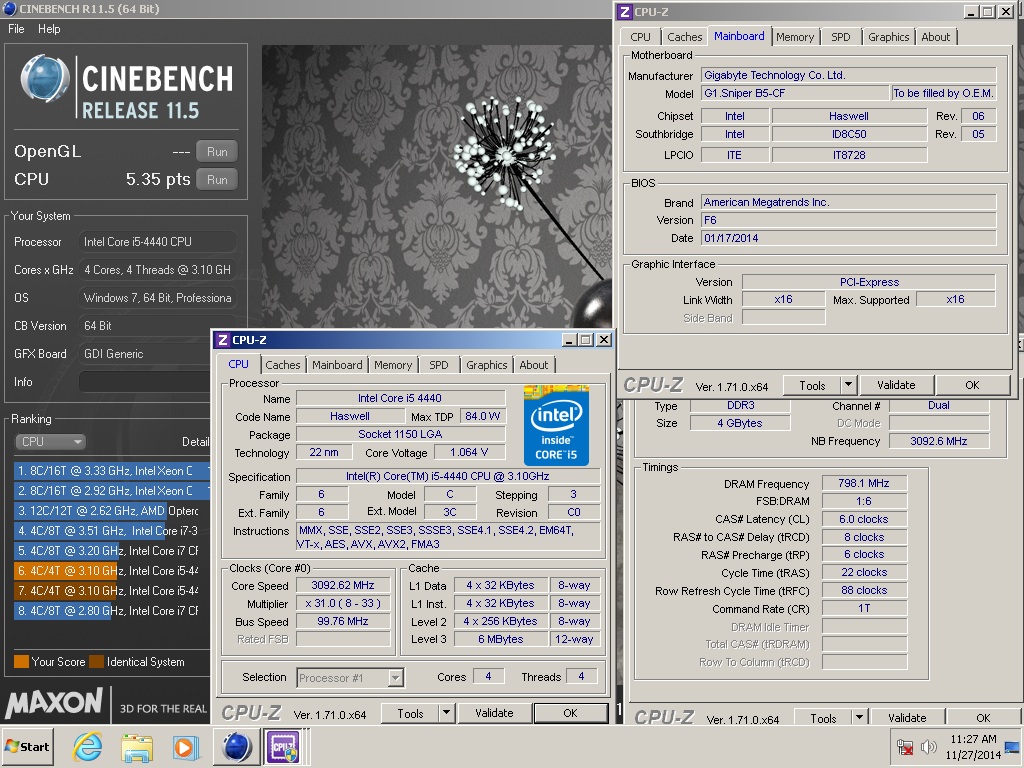Viewport: 1024px width, 768px height.
Task: Select CPU tab in Mainboard CPU-Z window
Action: point(641,37)
